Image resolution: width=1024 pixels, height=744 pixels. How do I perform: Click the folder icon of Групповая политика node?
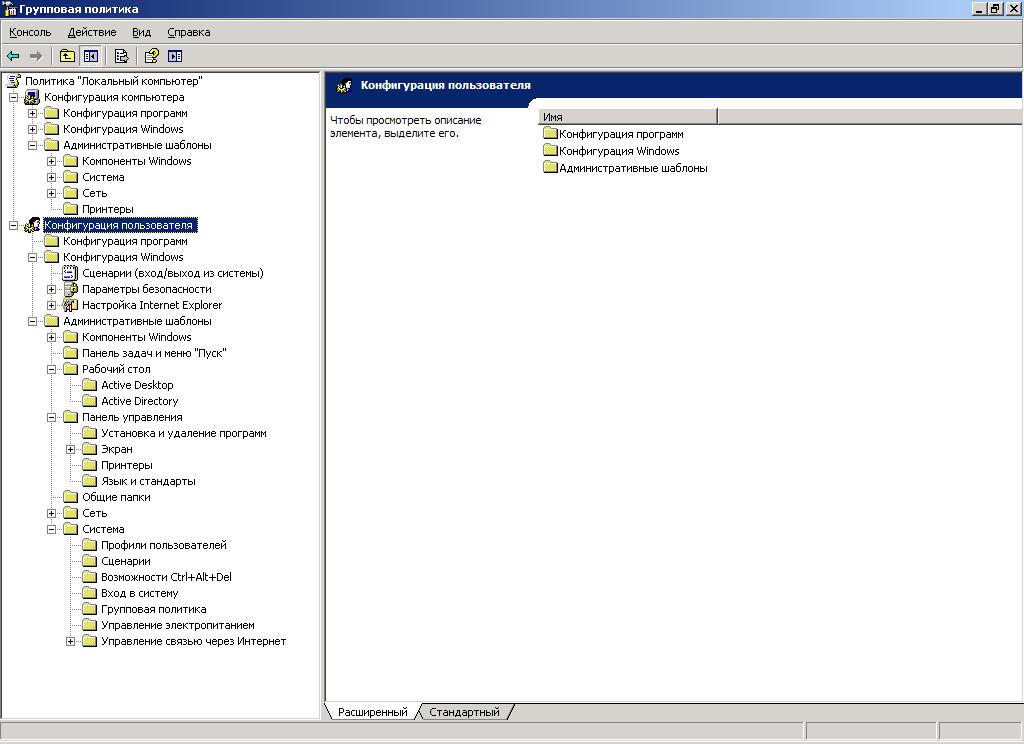click(89, 609)
